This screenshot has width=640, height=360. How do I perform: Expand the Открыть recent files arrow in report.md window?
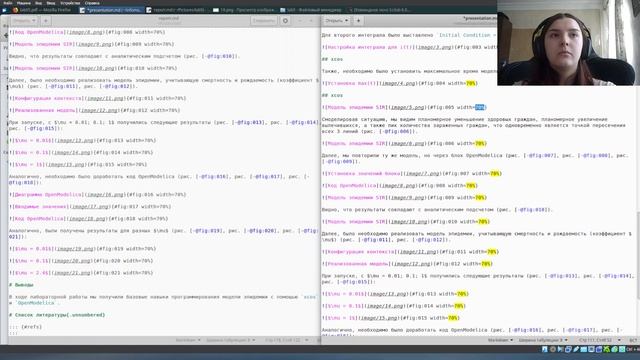tap(34, 20)
